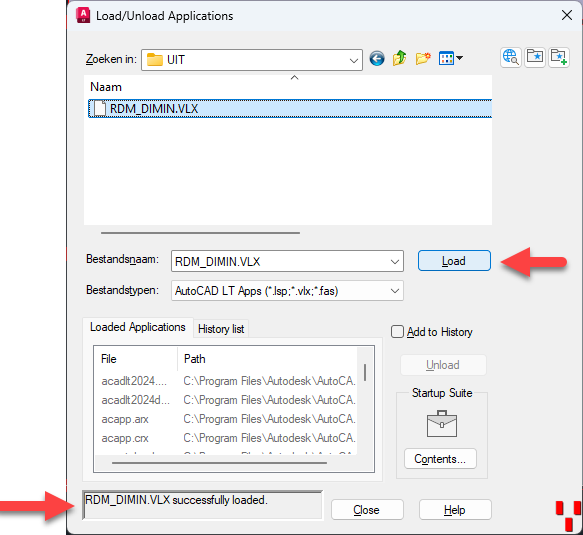
Task: Switch to the History list tab
Action: (x=221, y=329)
